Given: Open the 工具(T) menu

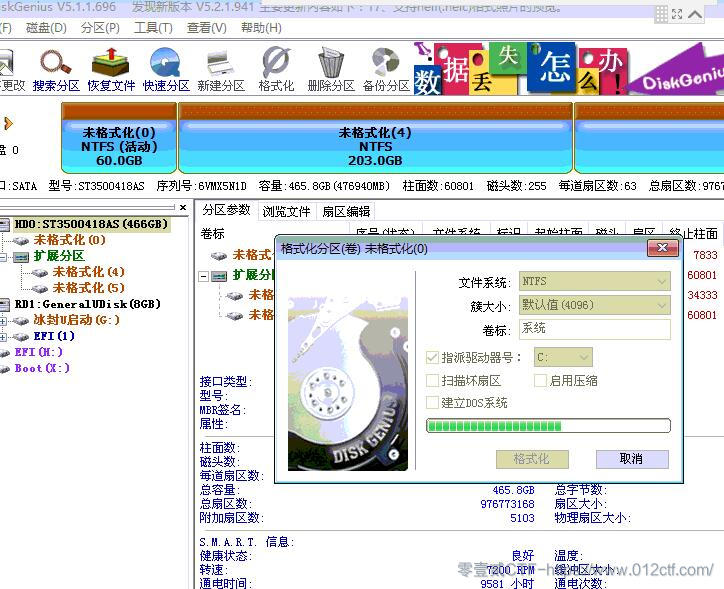Looking at the screenshot, I should [x=153, y=28].
